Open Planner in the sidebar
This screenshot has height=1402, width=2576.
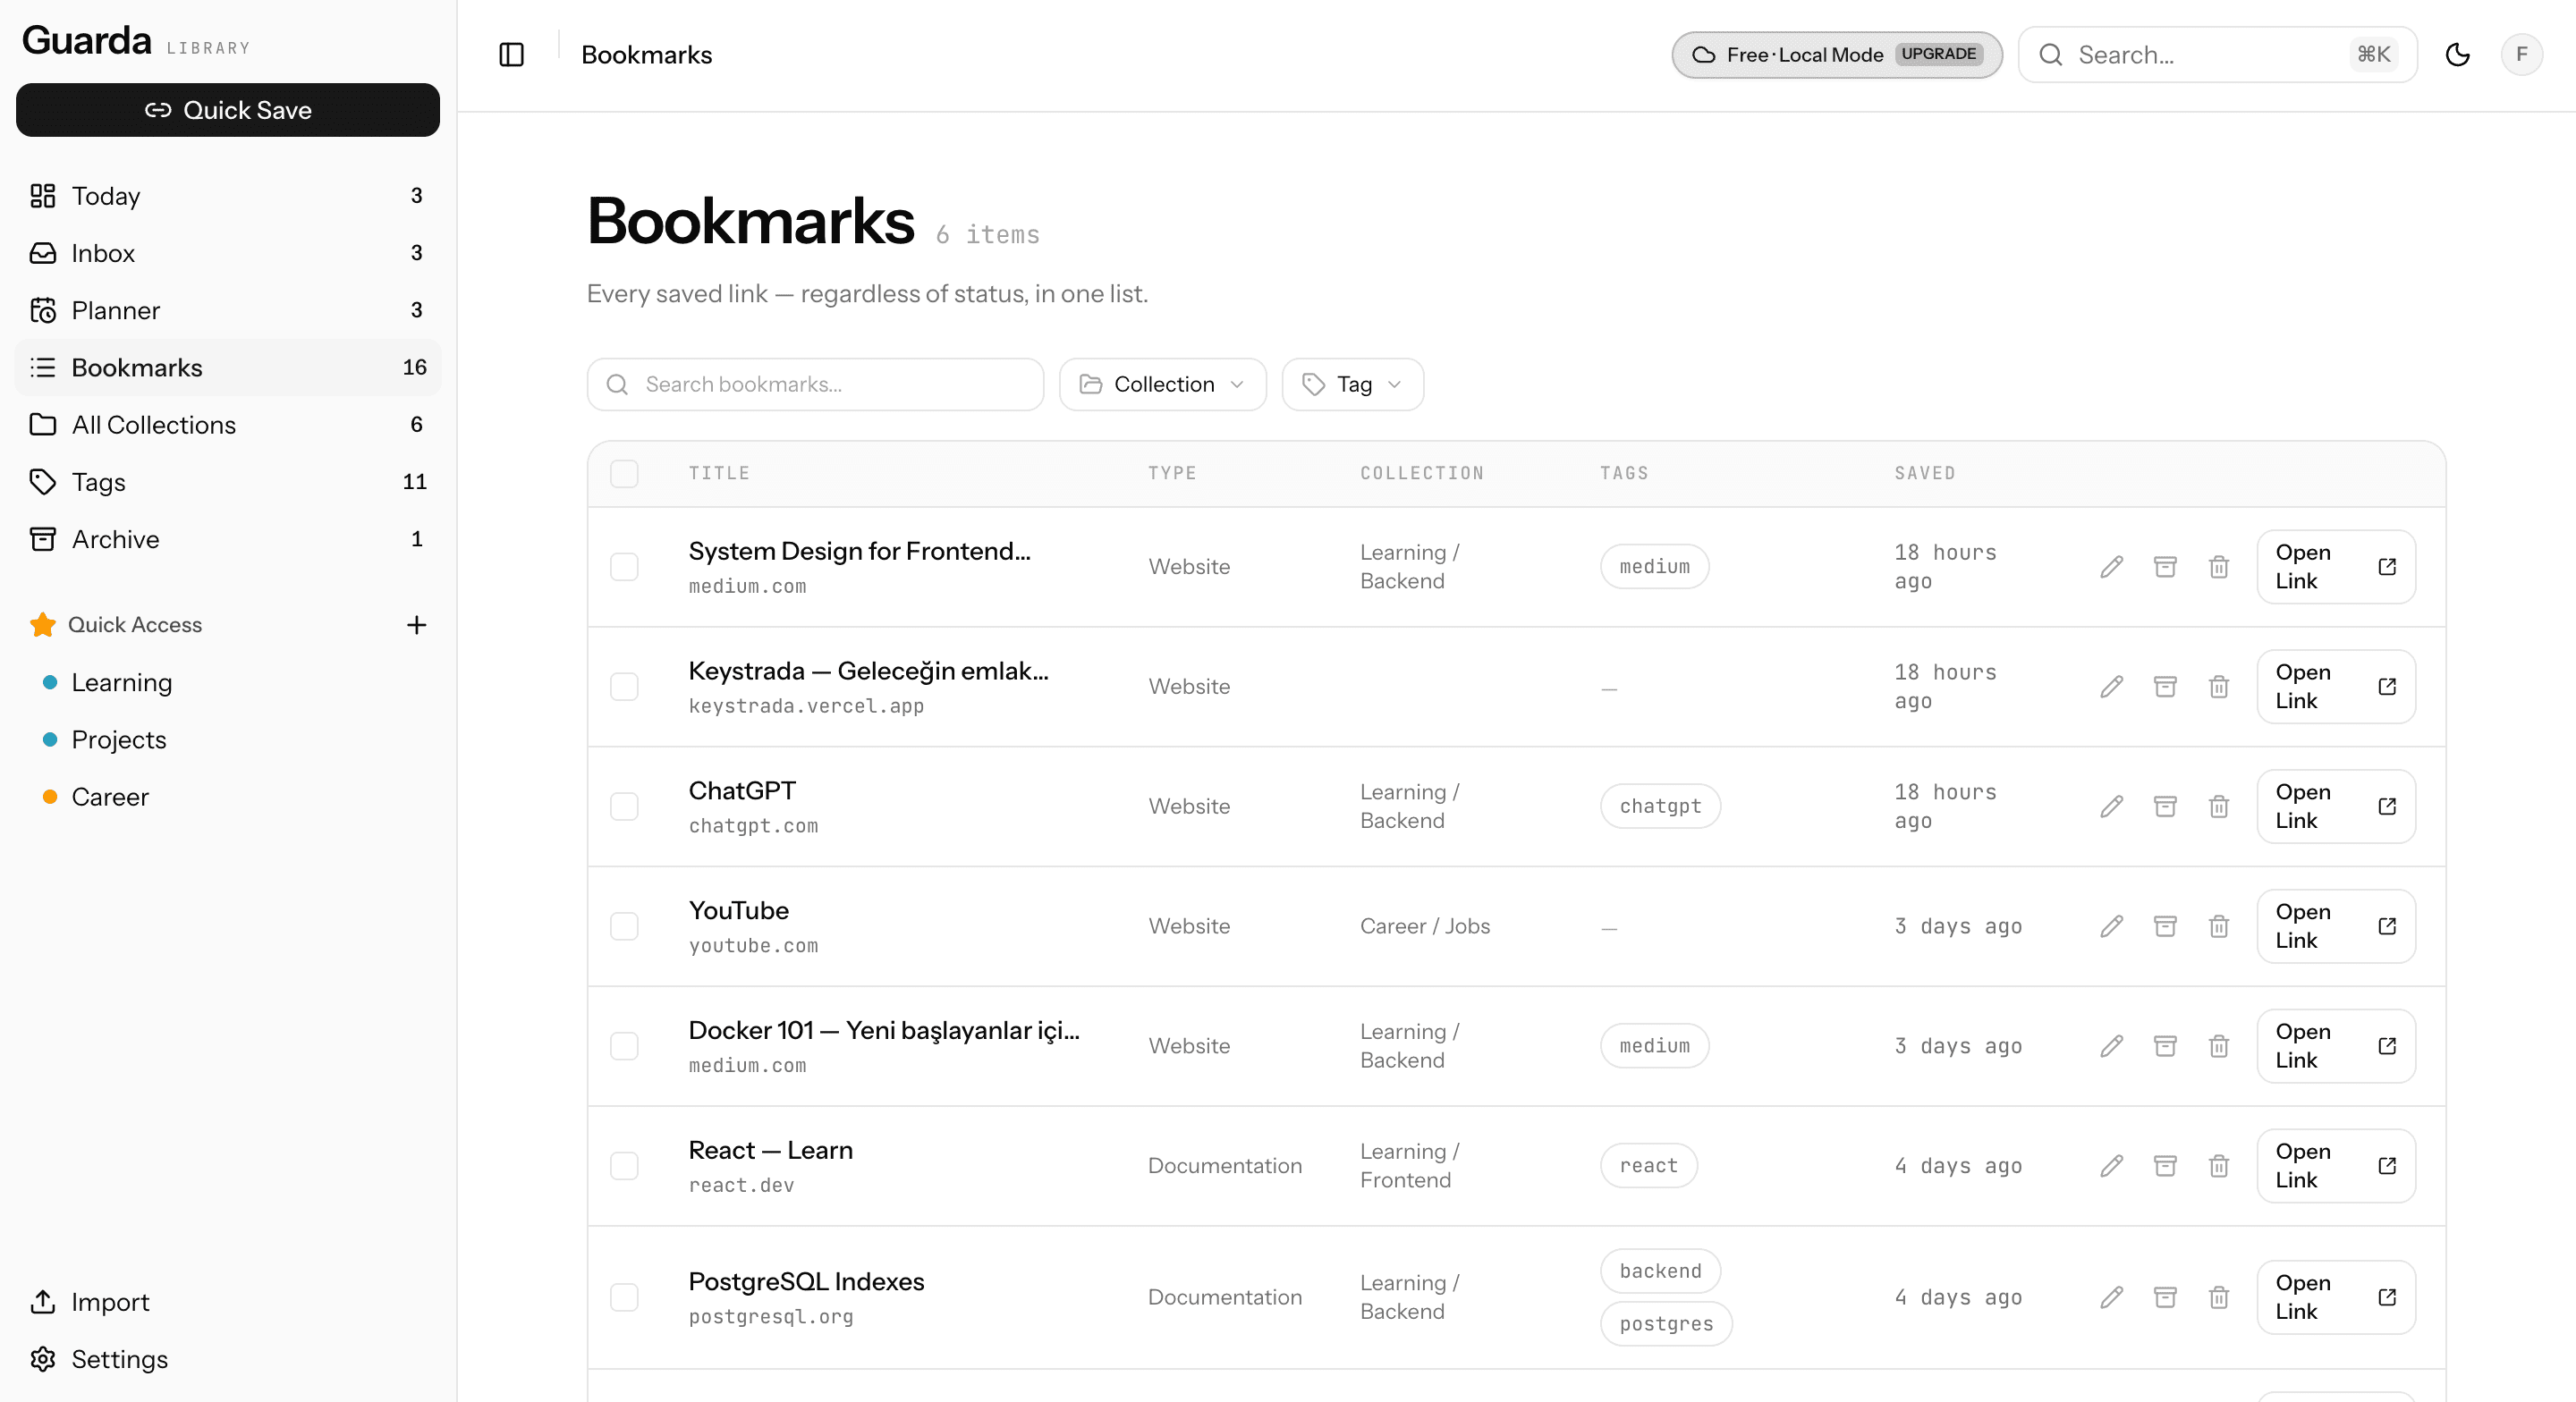[x=228, y=311]
